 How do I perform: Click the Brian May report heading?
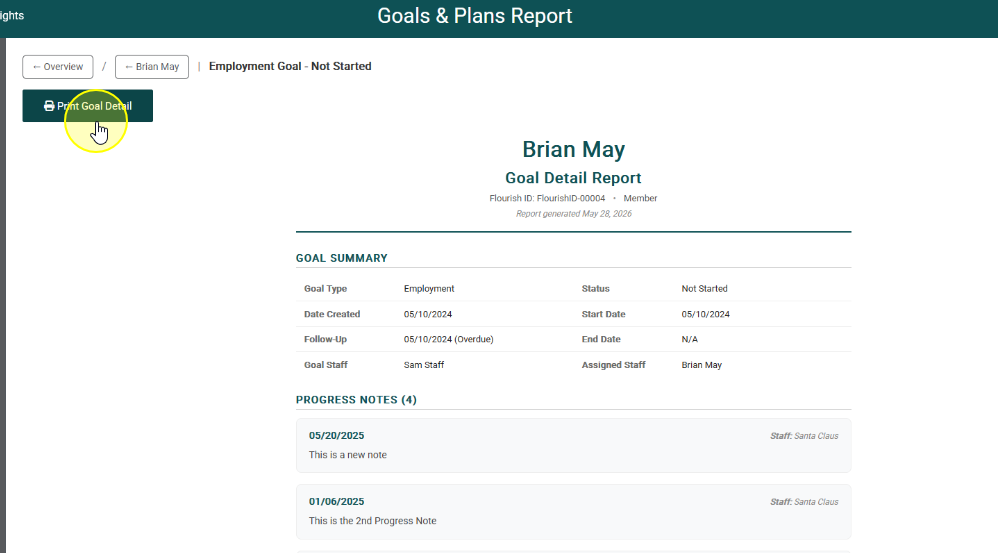click(x=573, y=149)
